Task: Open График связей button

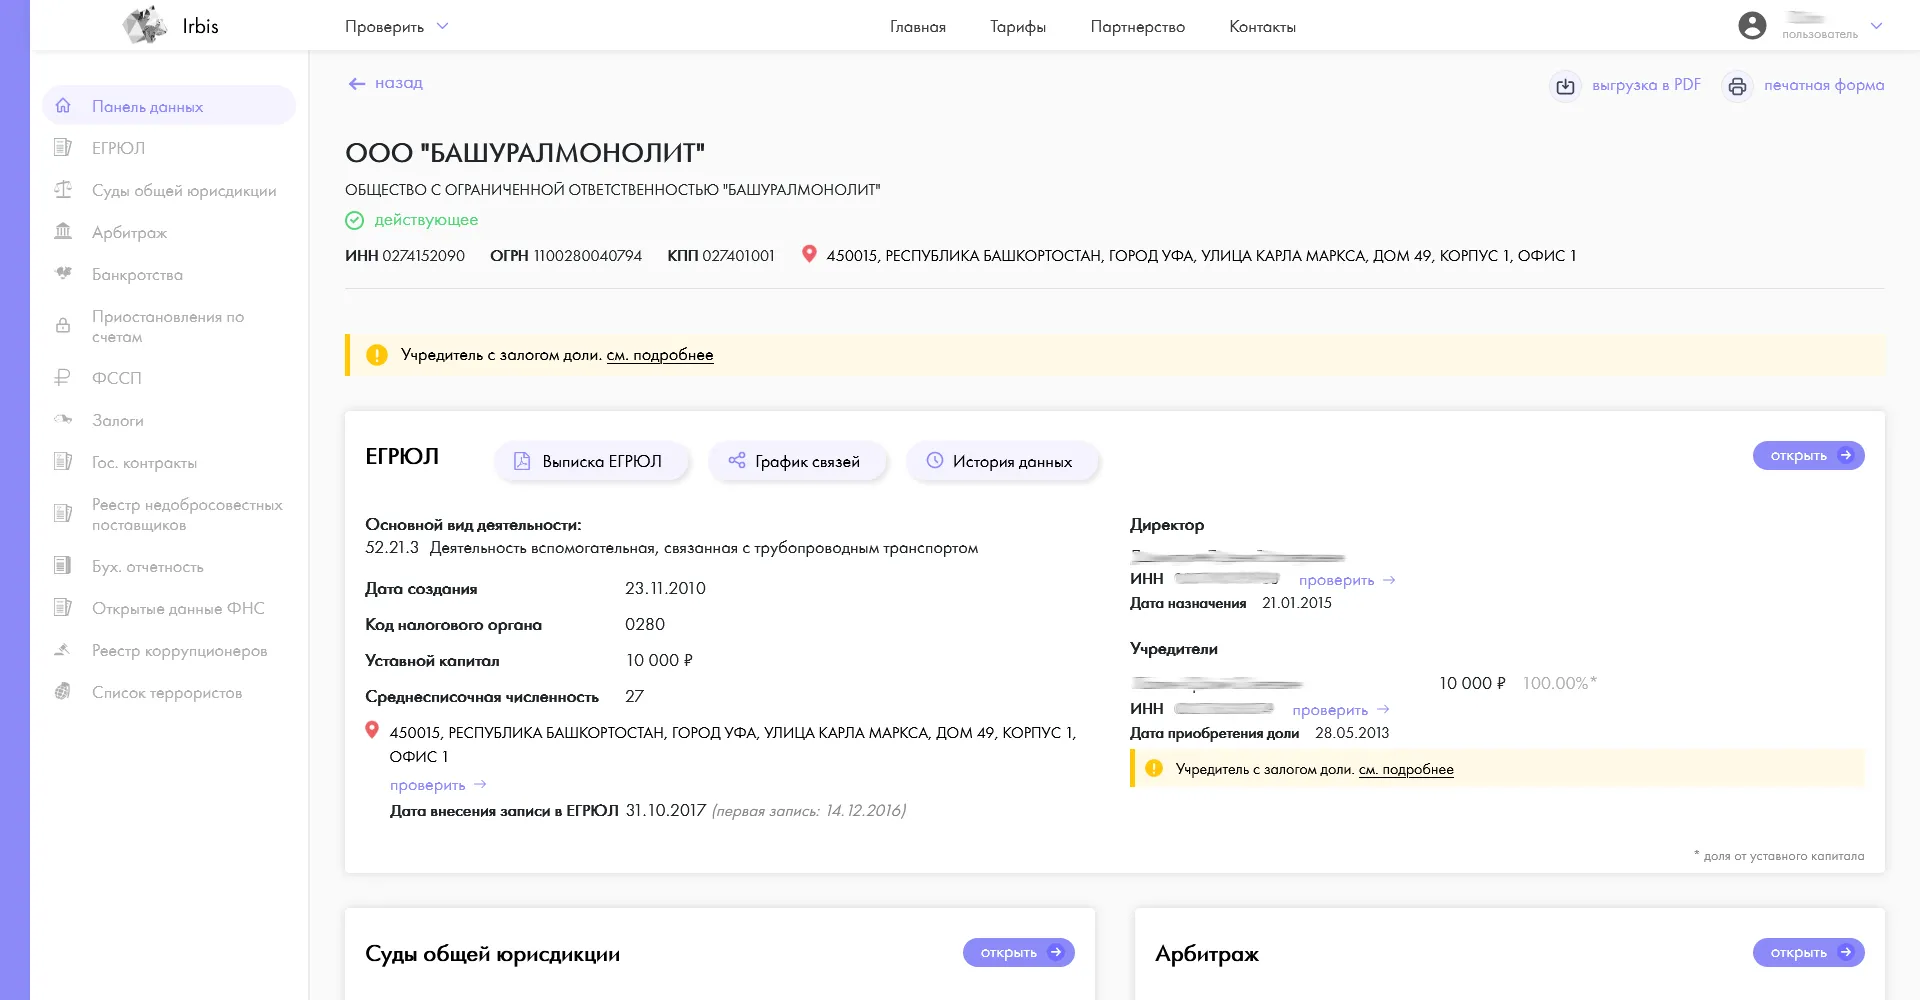Action: [x=797, y=461]
